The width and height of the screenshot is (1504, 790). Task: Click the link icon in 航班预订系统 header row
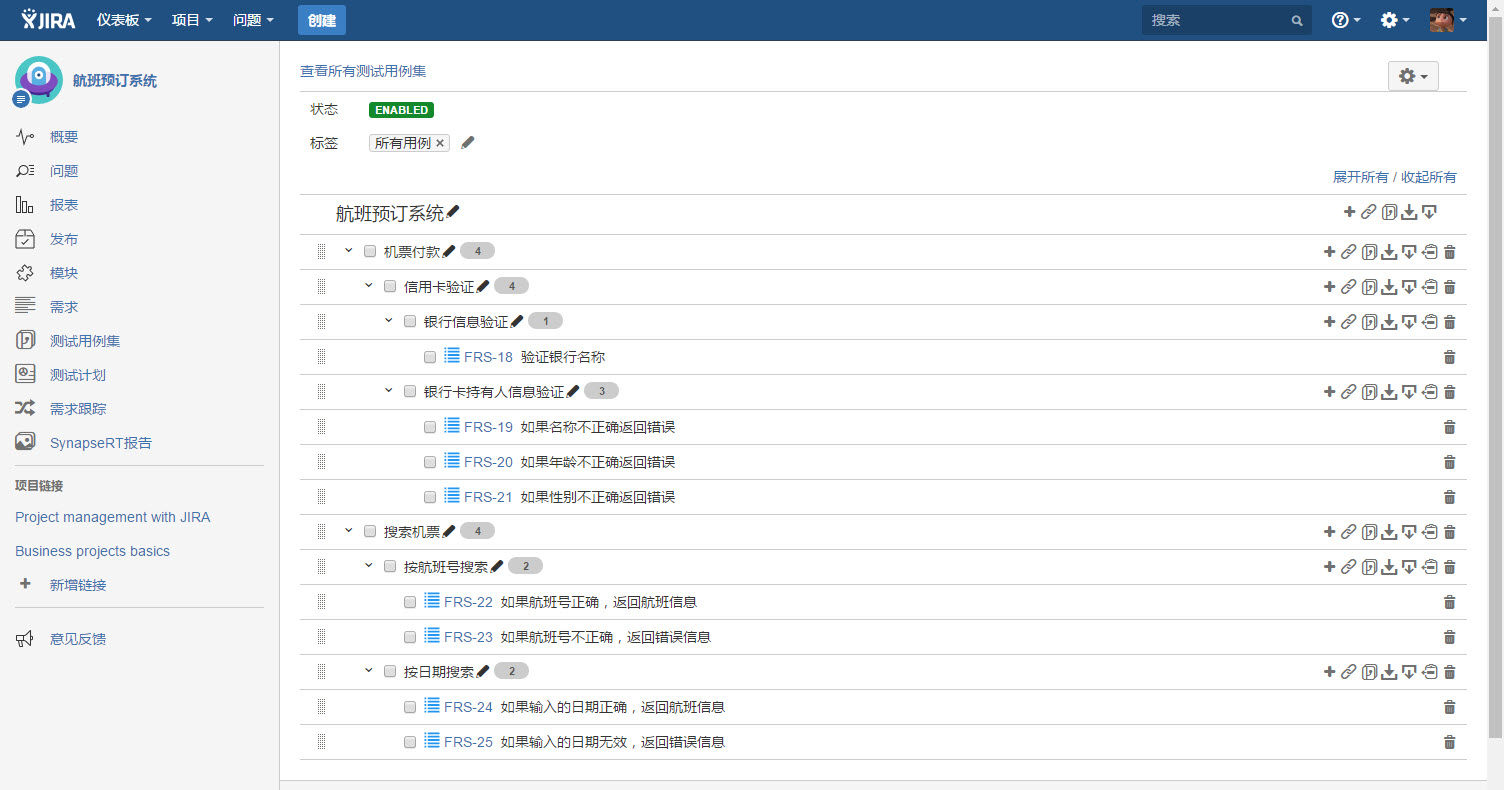(x=1369, y=211)
